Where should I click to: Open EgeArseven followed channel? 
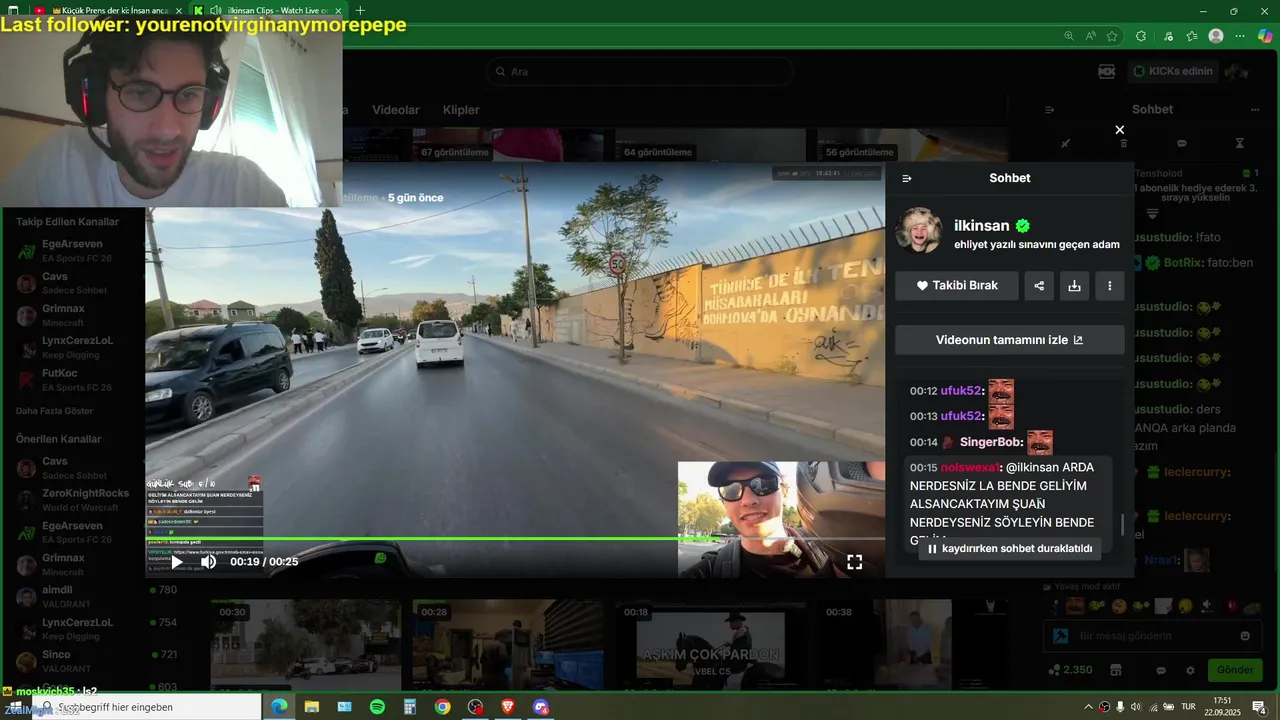coord(73,251)
